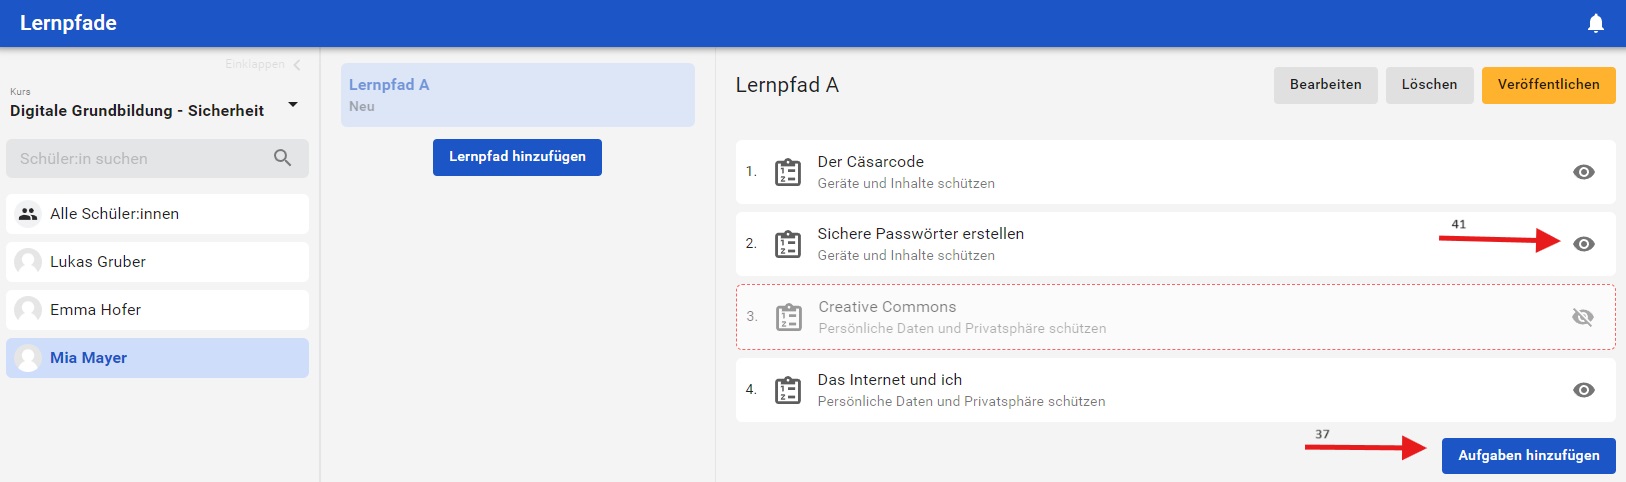The height and width of the screenshot is (482, 1626).
Task: Toggle visibility of Der Cäsarcode task
Action: coord(1584,172)
